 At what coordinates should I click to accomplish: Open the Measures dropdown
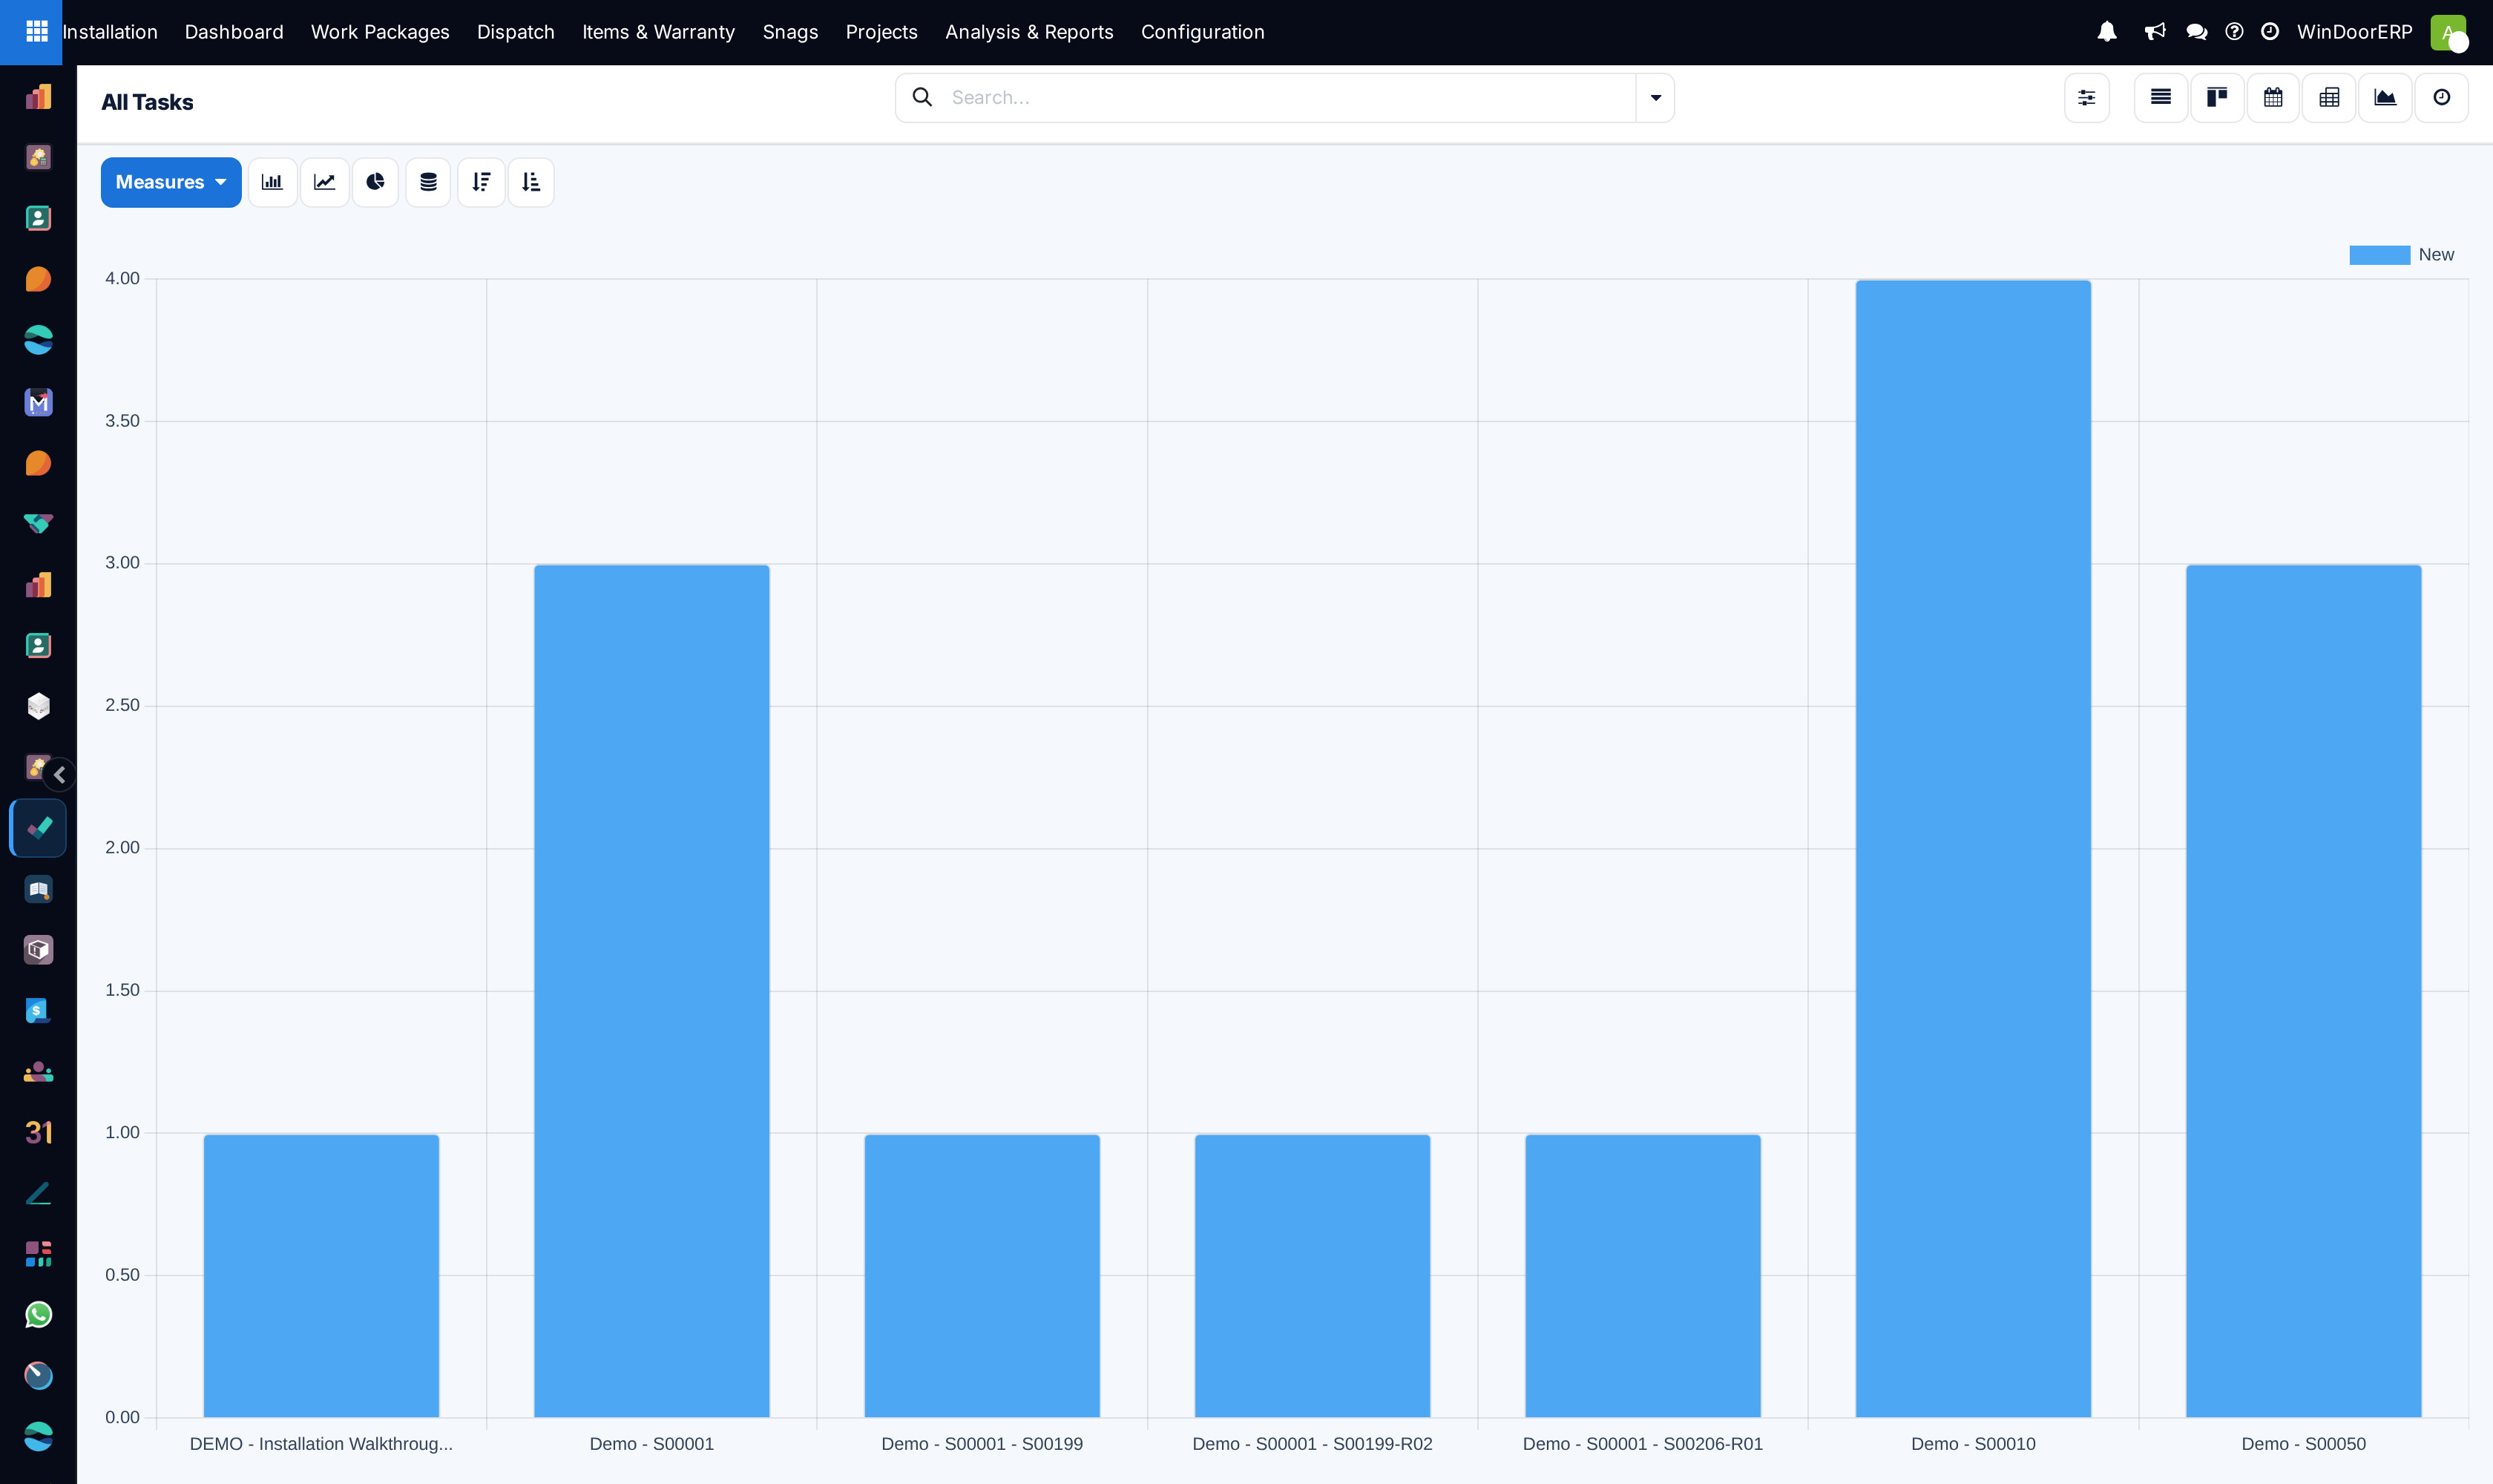171,182
